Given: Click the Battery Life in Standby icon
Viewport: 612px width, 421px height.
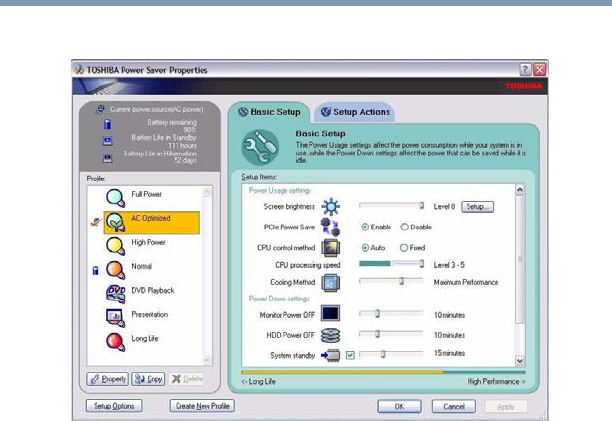Looking at the screenshot, I should (x=107, y=141).
